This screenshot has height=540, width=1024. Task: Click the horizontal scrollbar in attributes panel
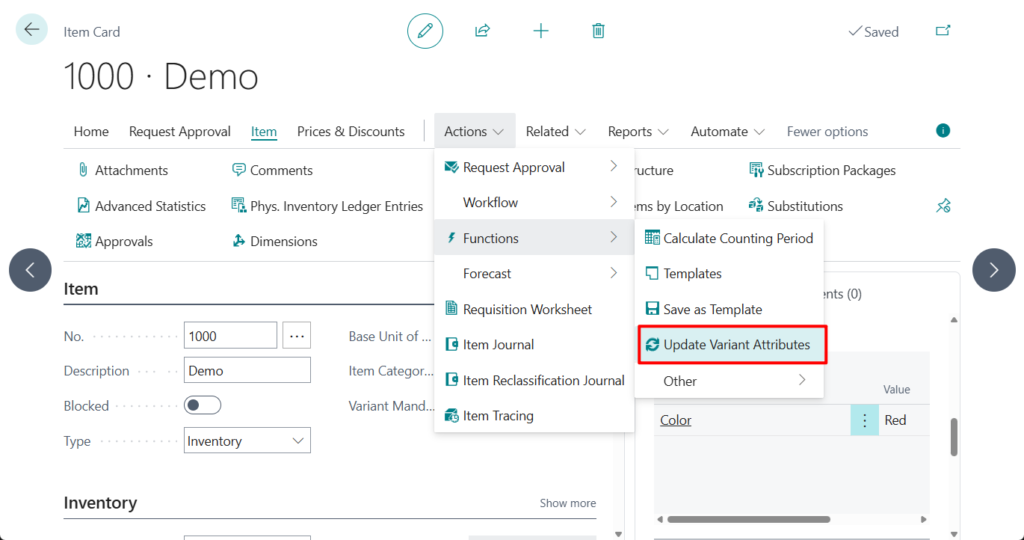point(747,519)
